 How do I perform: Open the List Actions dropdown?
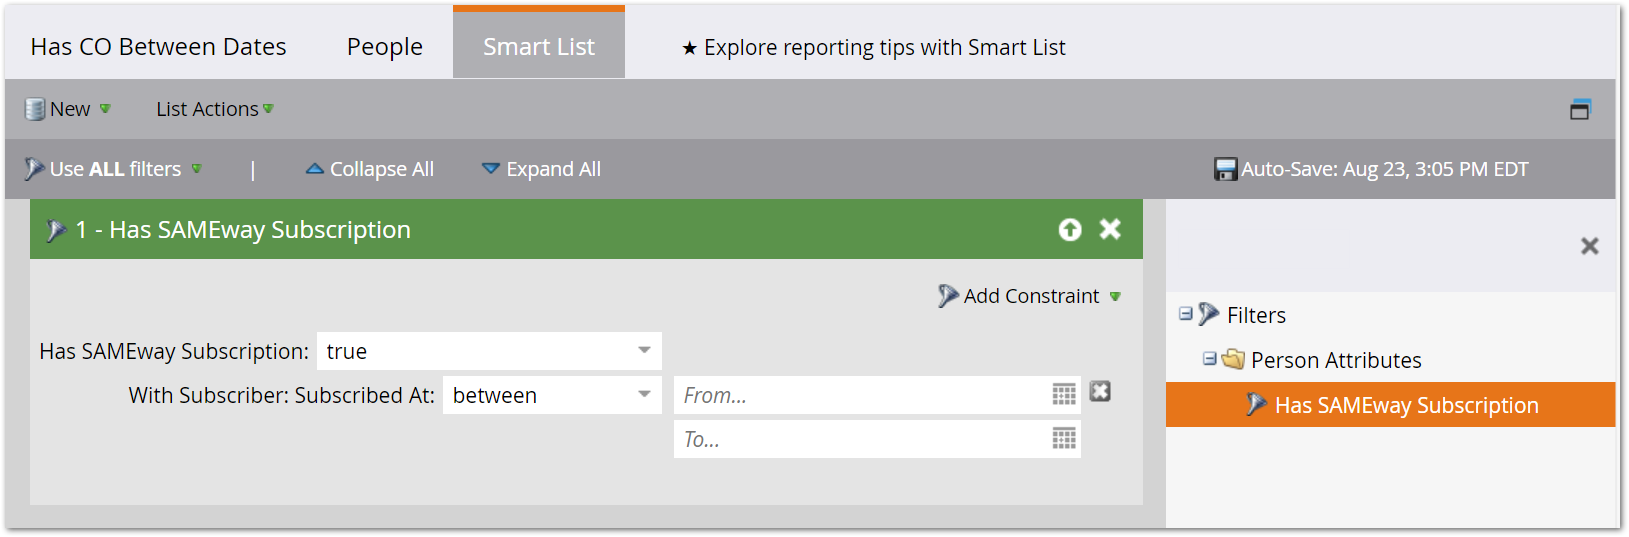(x=215, y=109)
